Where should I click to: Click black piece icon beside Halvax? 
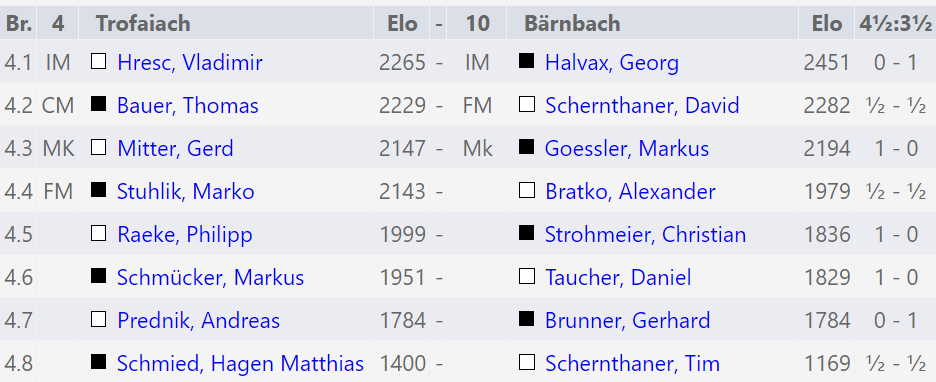click(x=526, y=61)
